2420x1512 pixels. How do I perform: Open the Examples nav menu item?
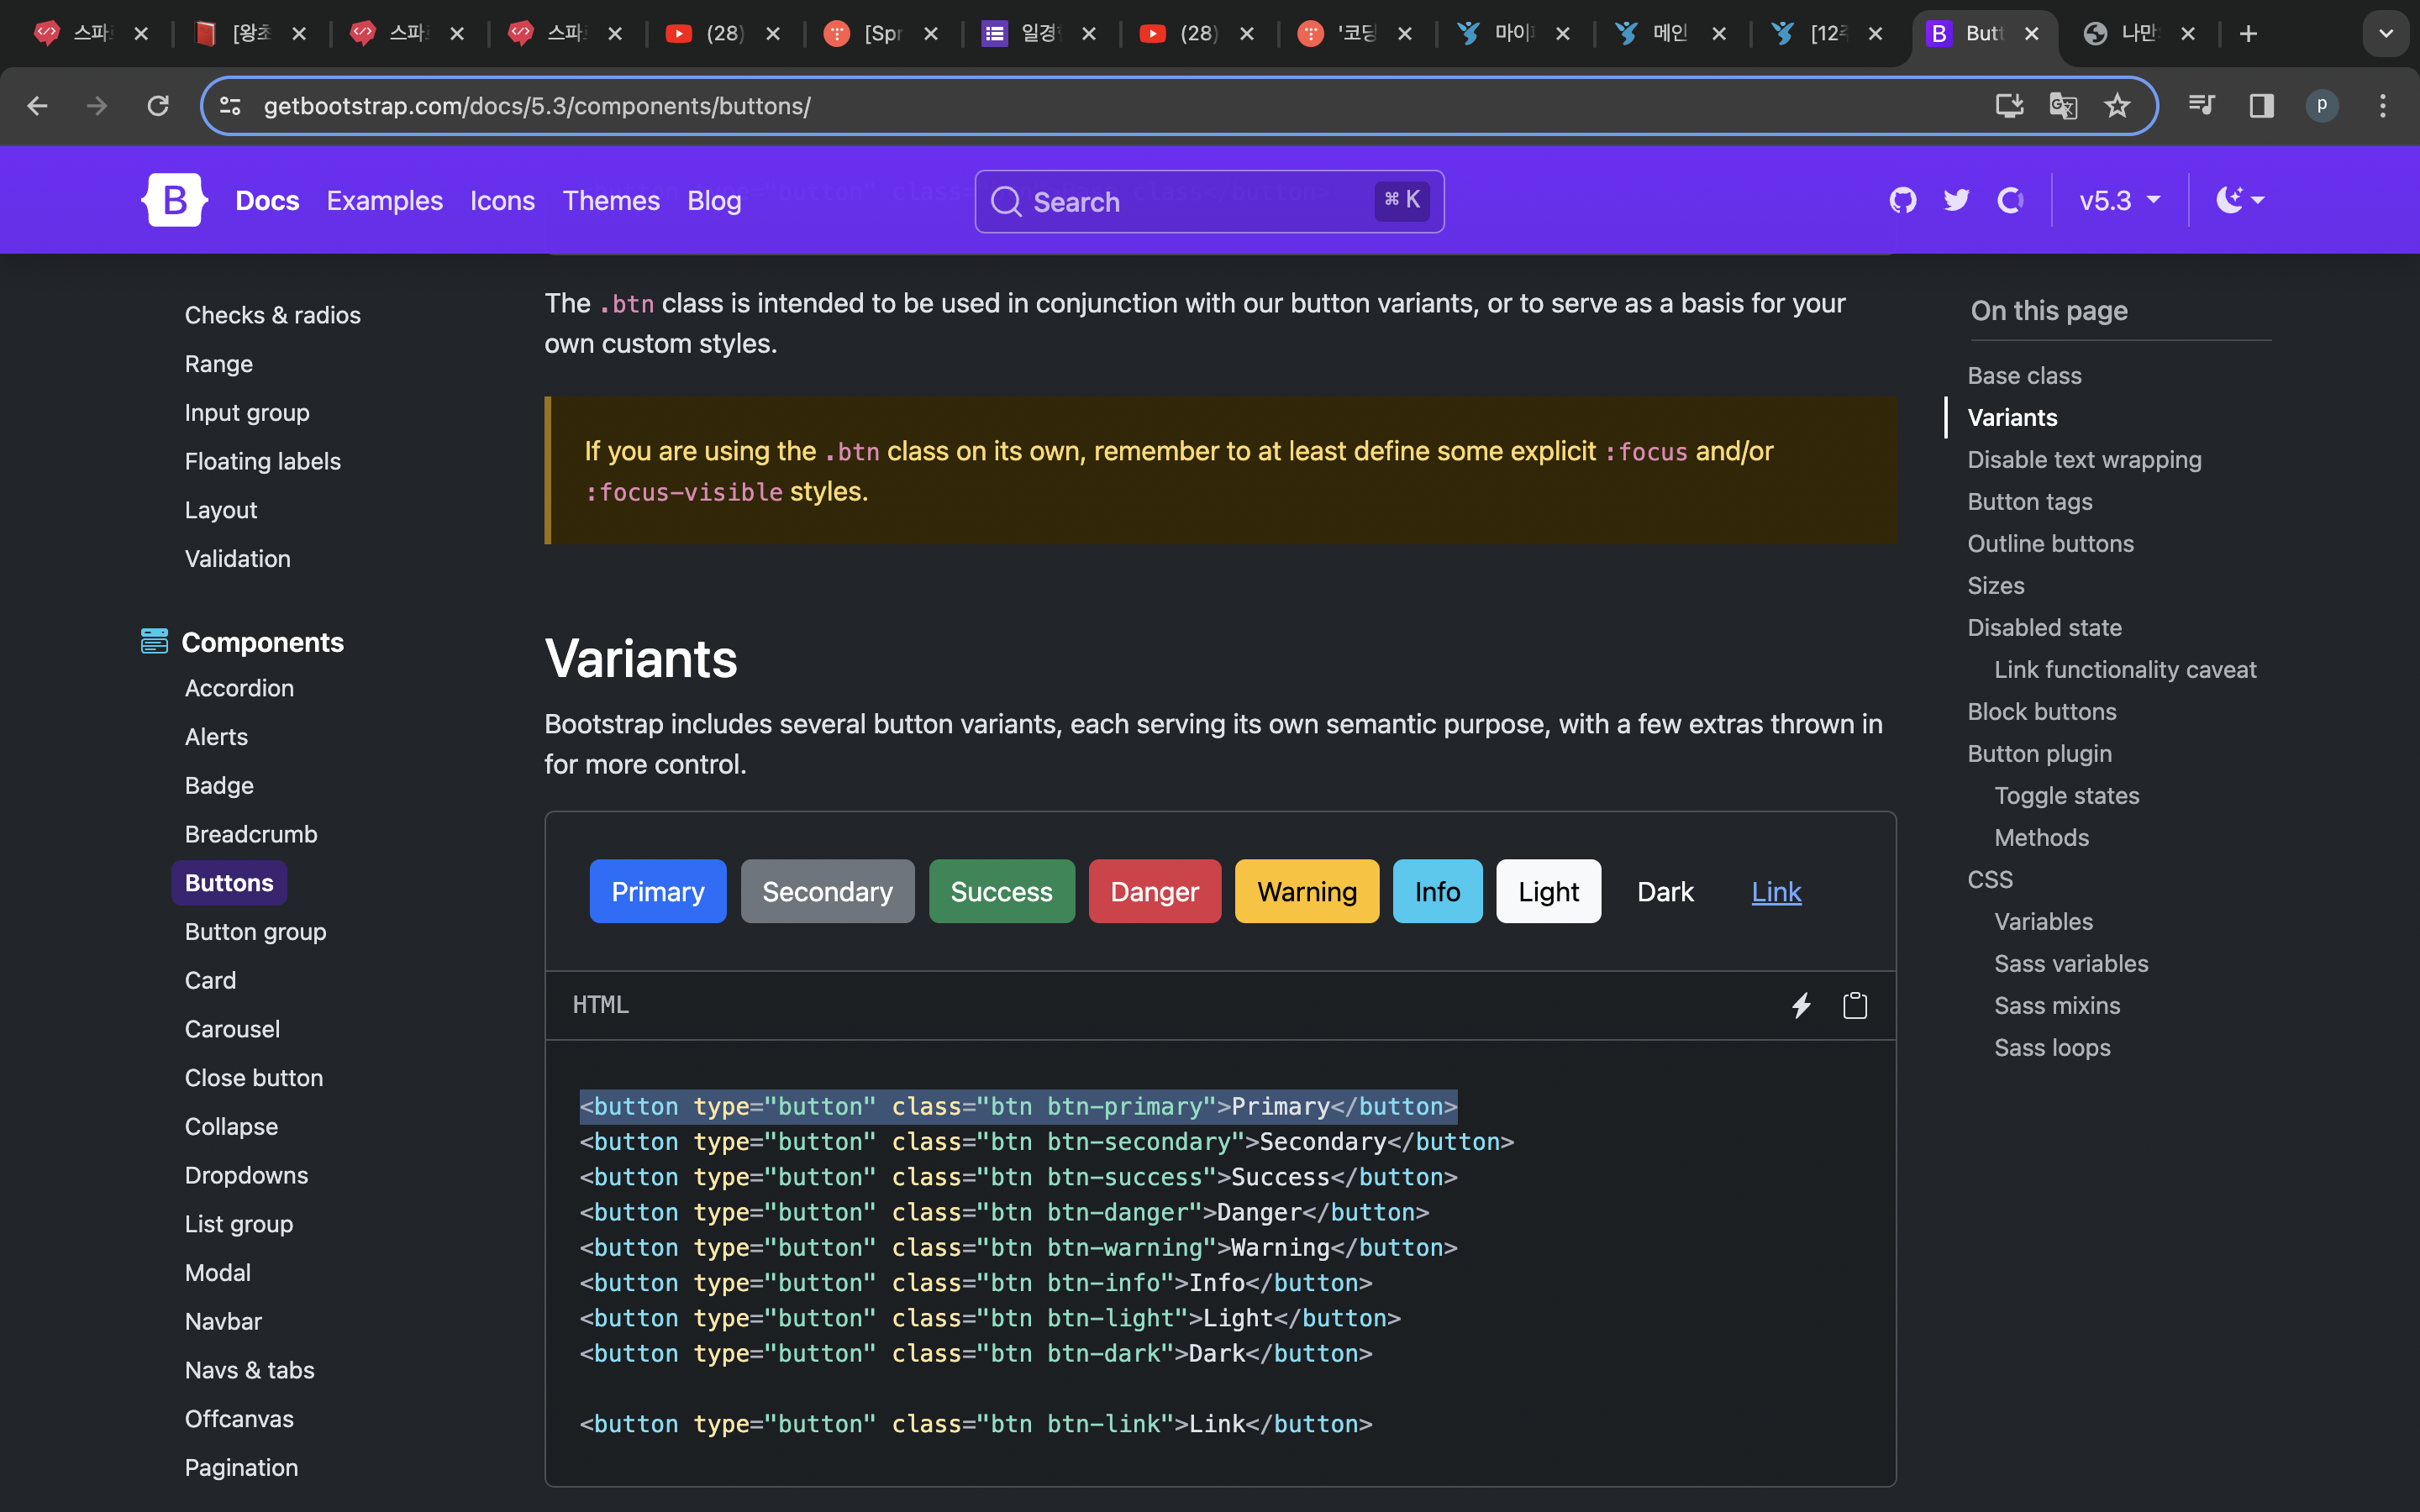point(384,200)
